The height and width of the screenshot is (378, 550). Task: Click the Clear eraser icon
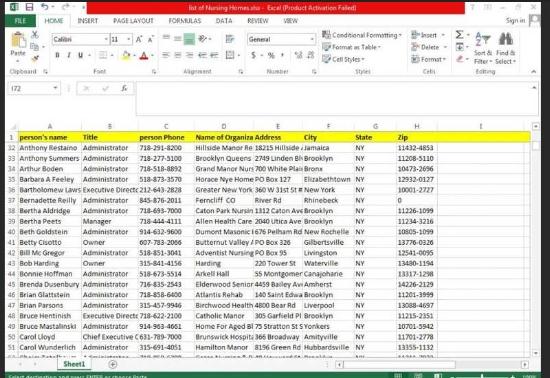point(460,59)
